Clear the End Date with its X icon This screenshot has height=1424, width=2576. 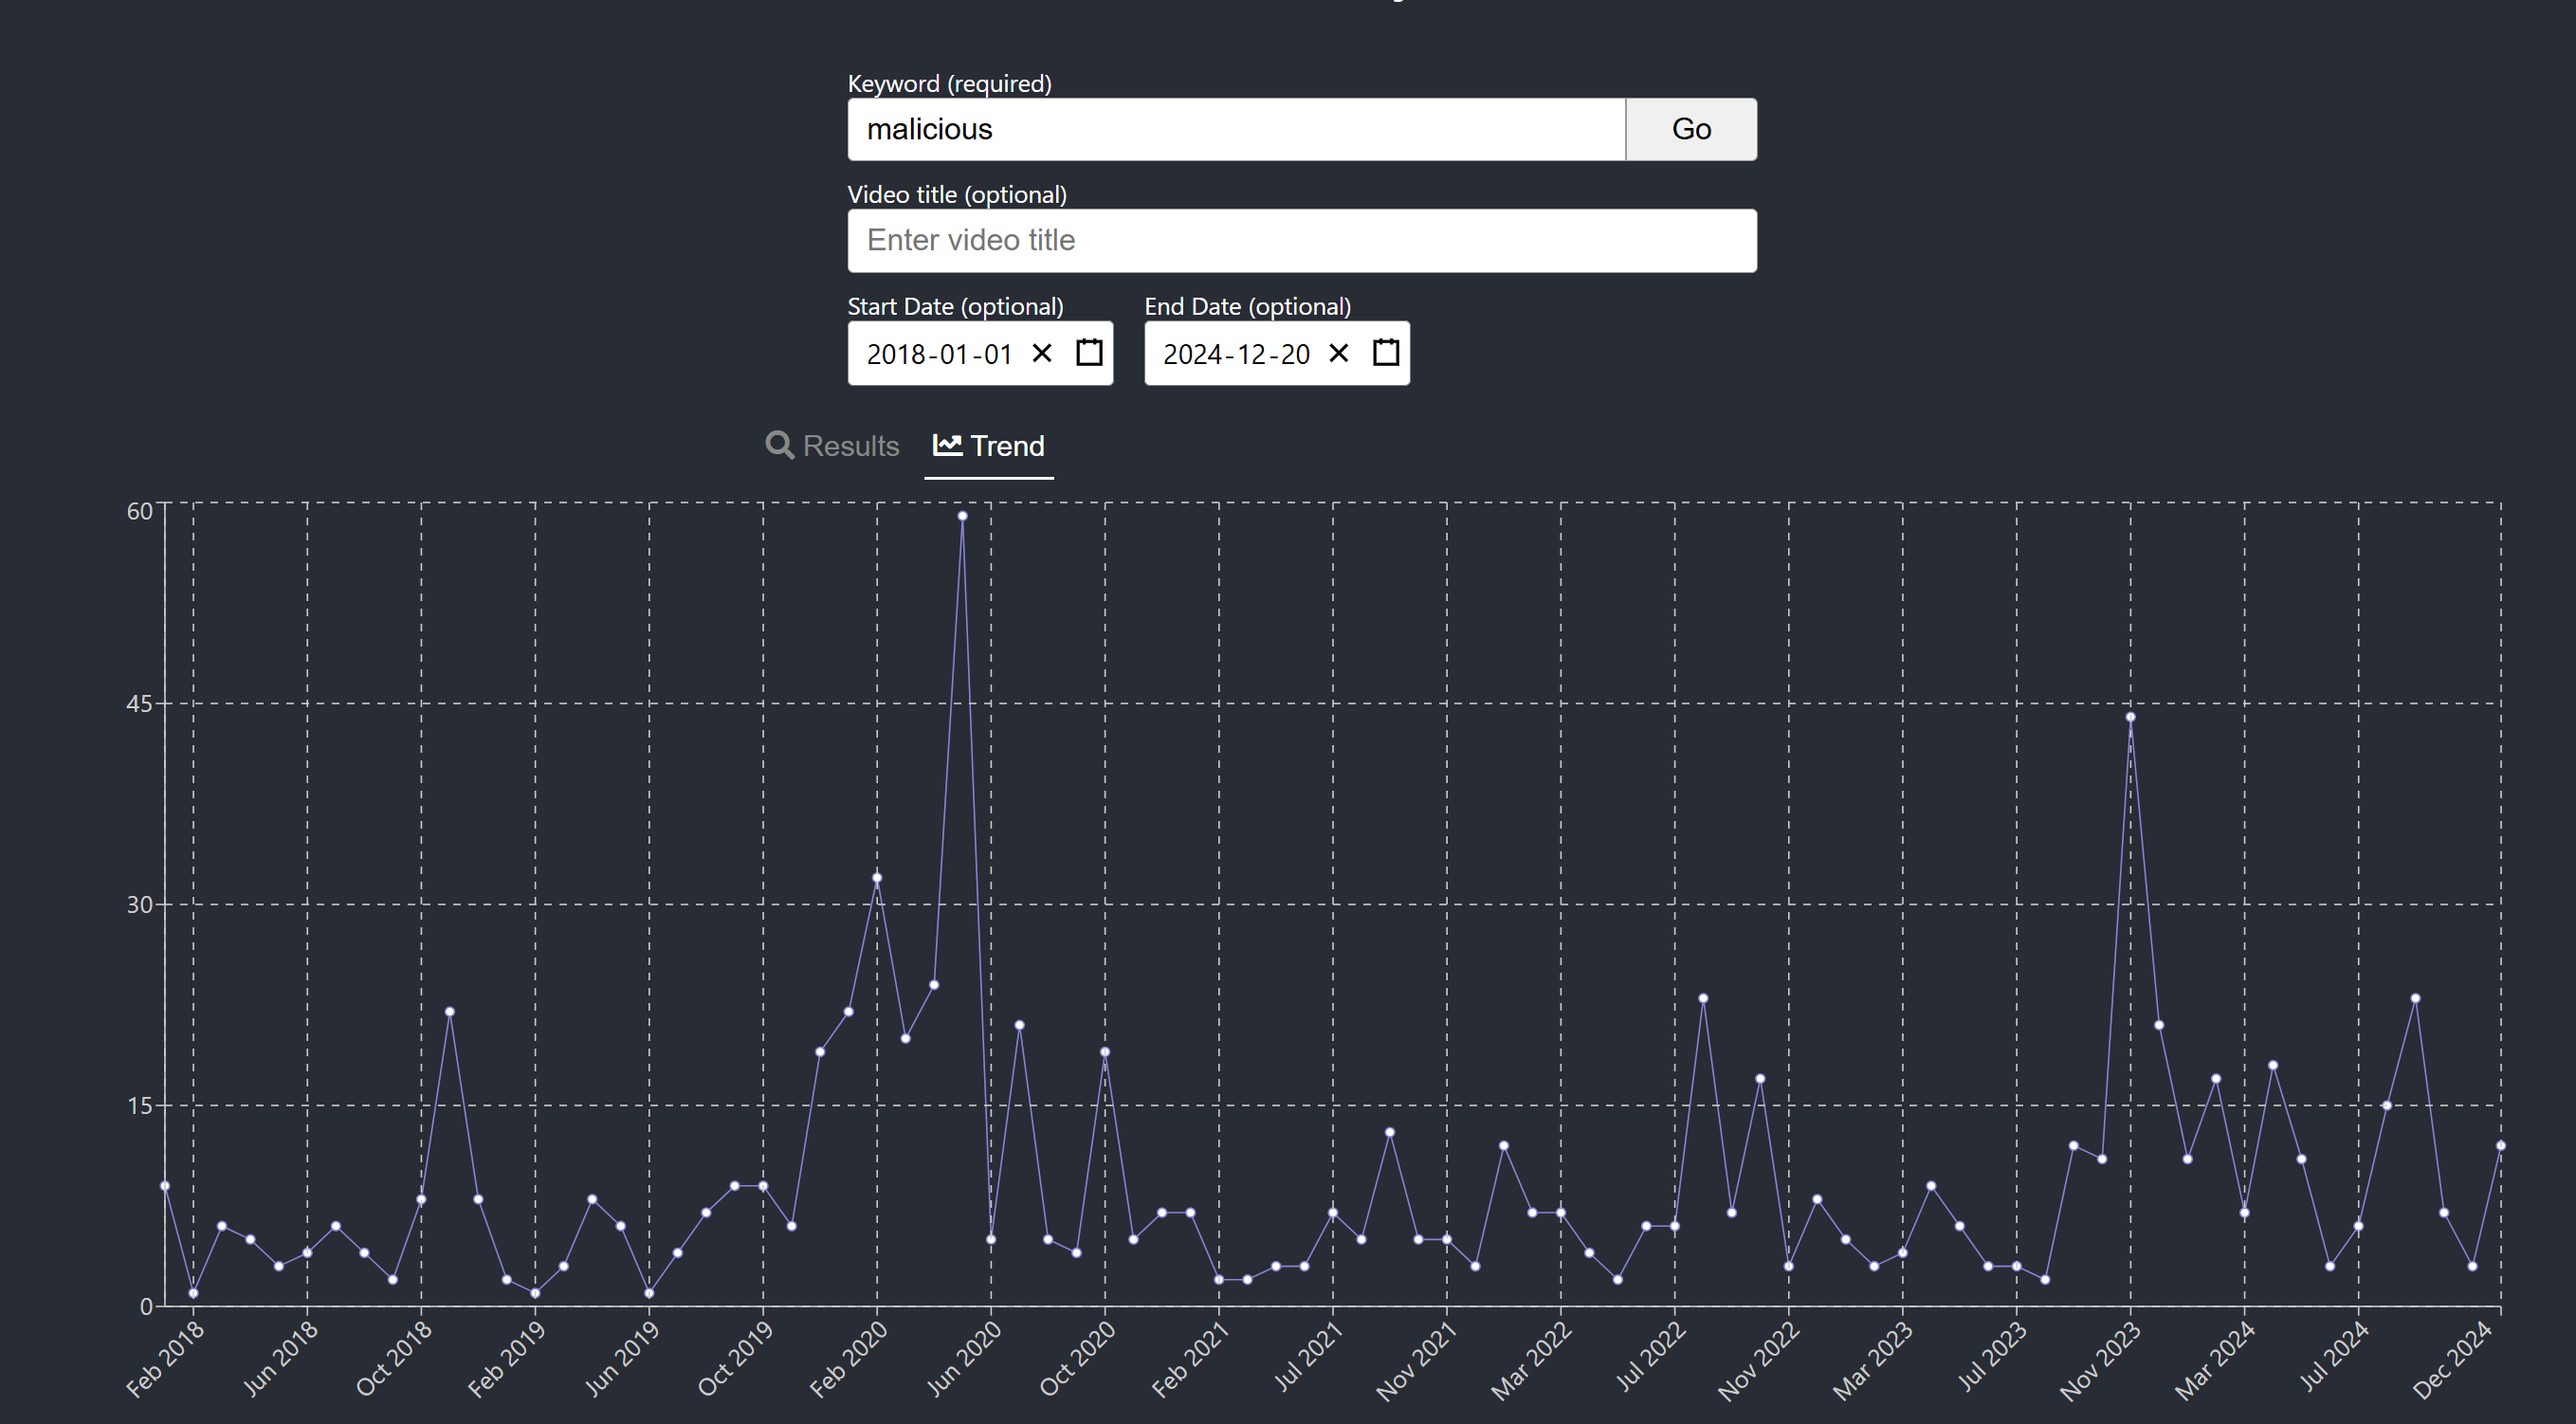(1339, 353)
